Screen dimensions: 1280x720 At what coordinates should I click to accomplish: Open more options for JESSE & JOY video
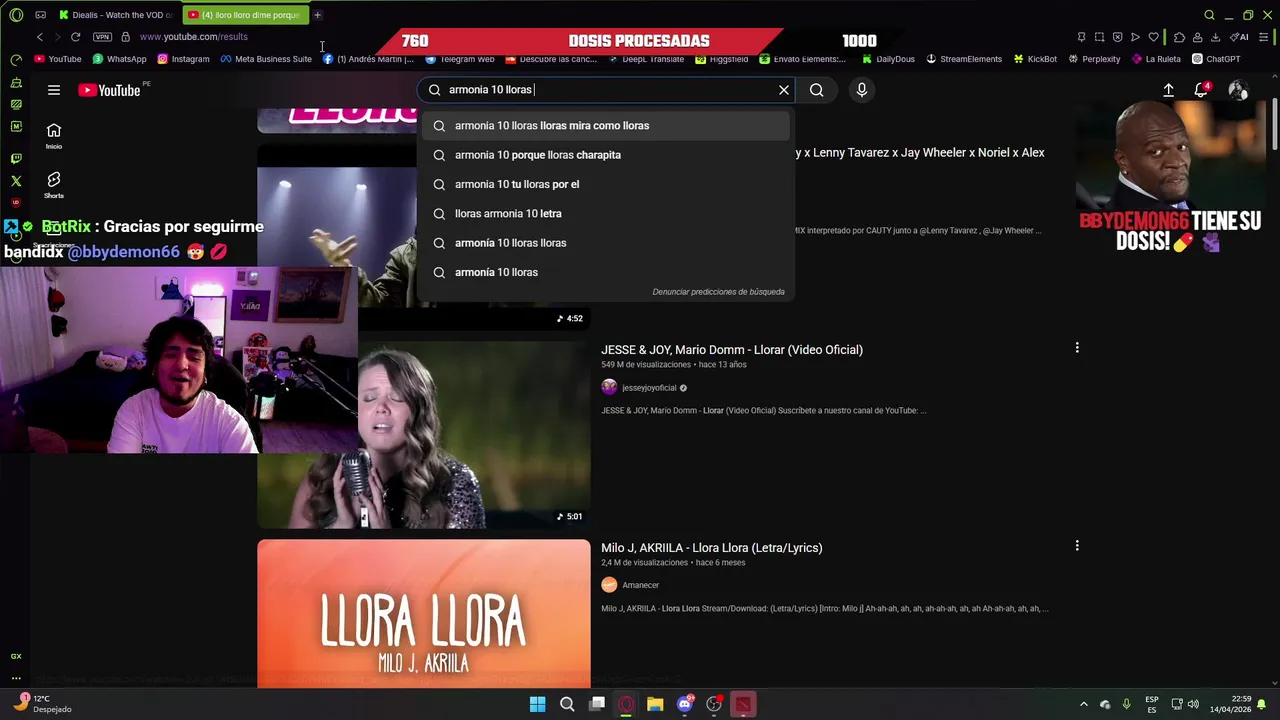coord(1077,348)
